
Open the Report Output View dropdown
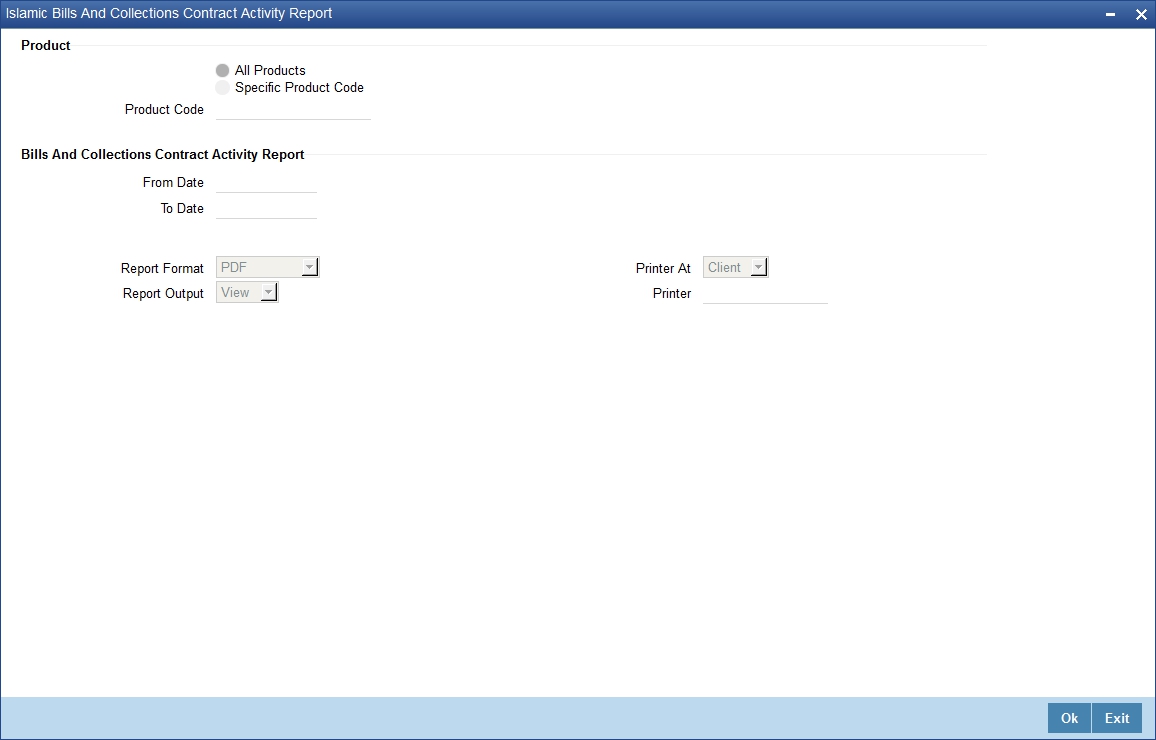247,293
